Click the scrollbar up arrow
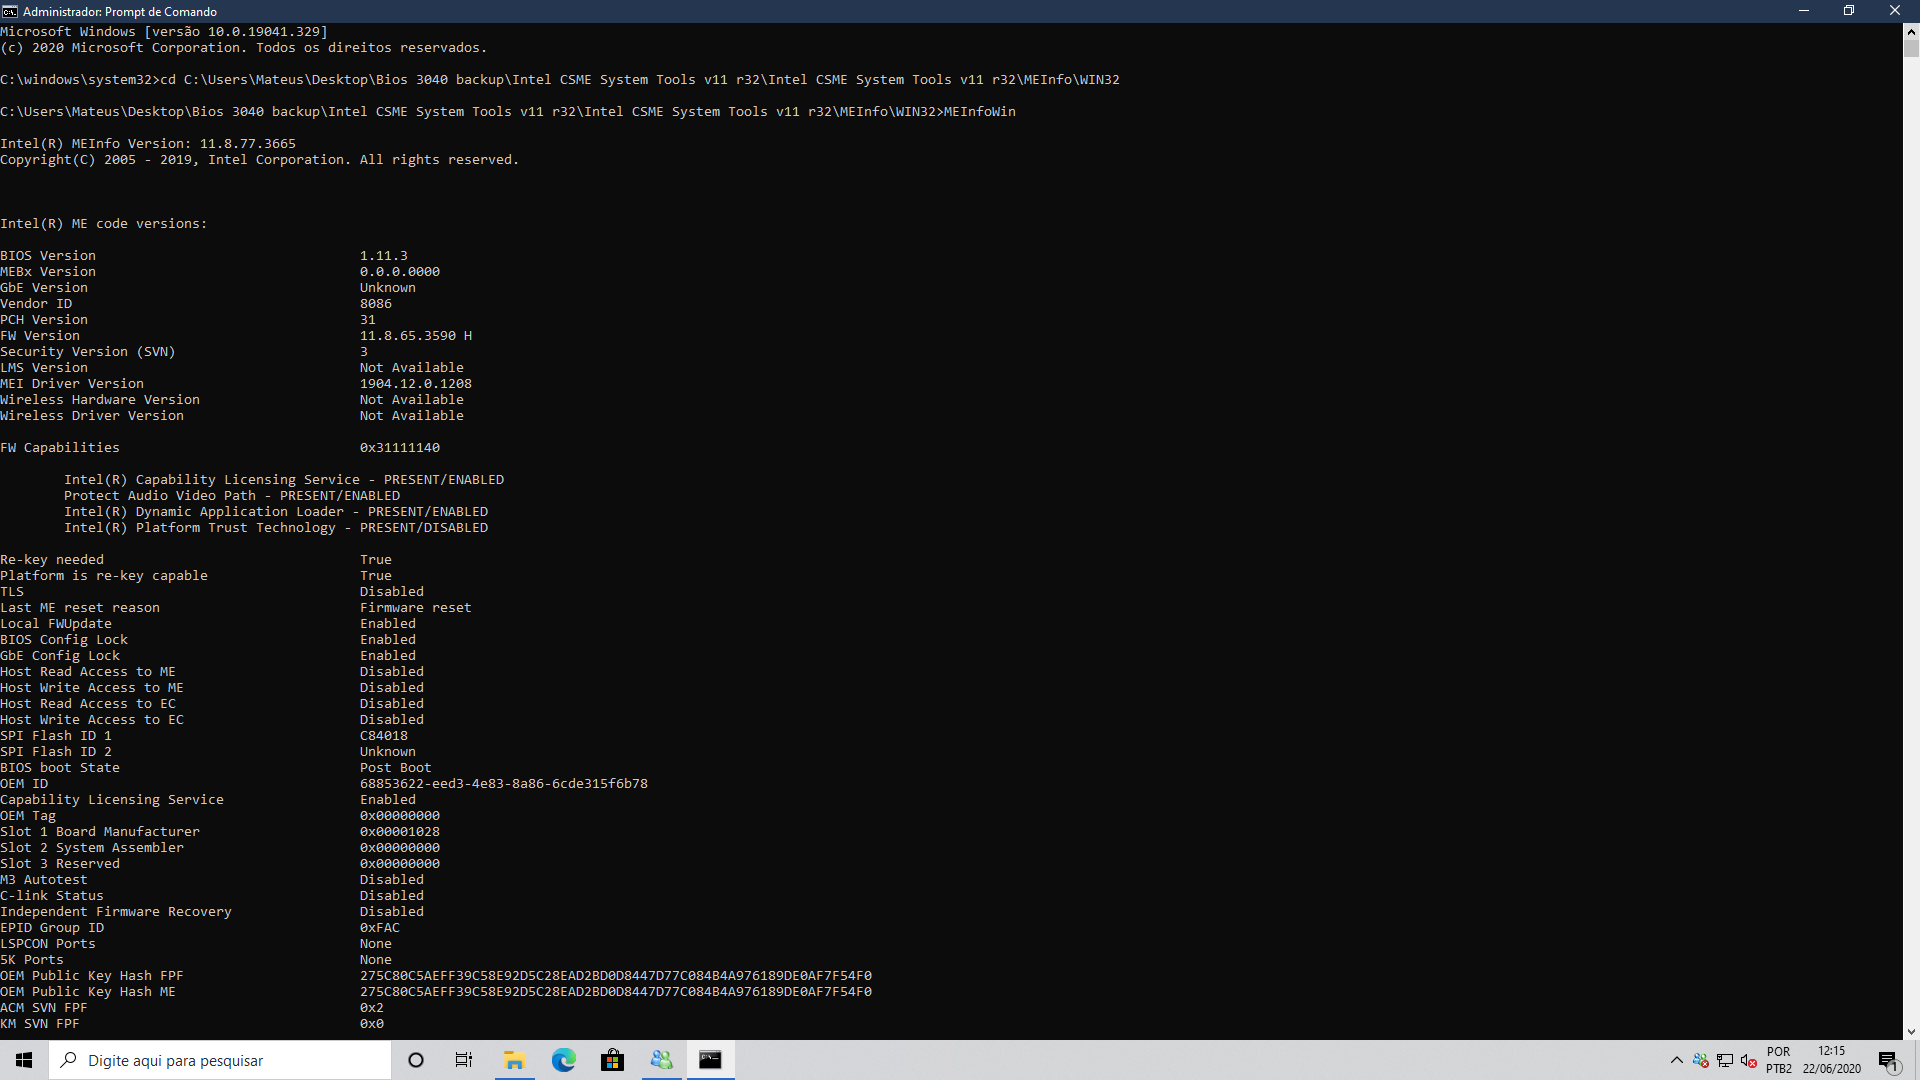The image size is (1920, 1080). 1911,31
